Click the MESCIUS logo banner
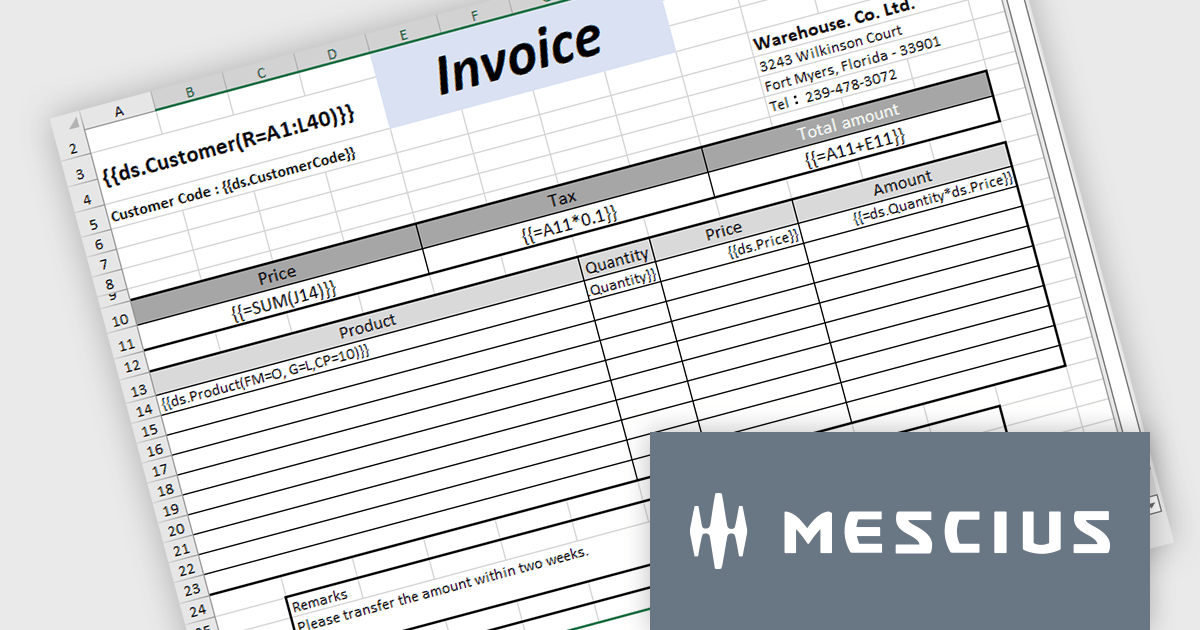The height and width of the screenshot is (630, 1200). click(x=900, y=531)
